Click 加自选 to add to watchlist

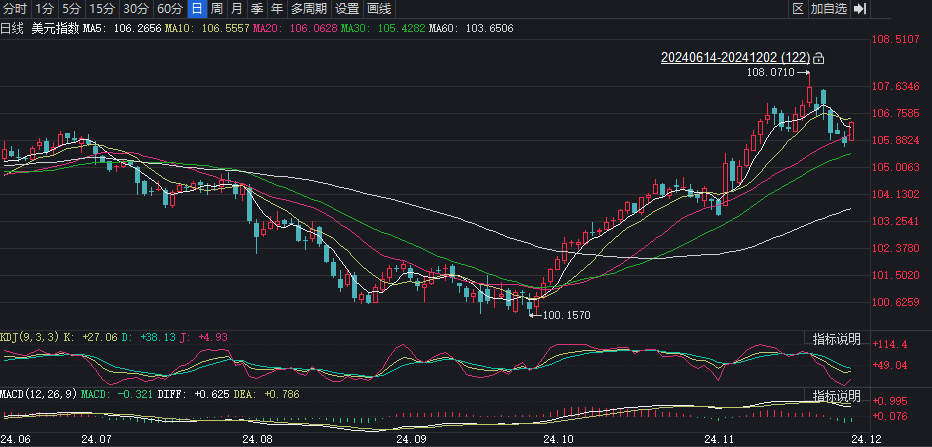[828, 9]
